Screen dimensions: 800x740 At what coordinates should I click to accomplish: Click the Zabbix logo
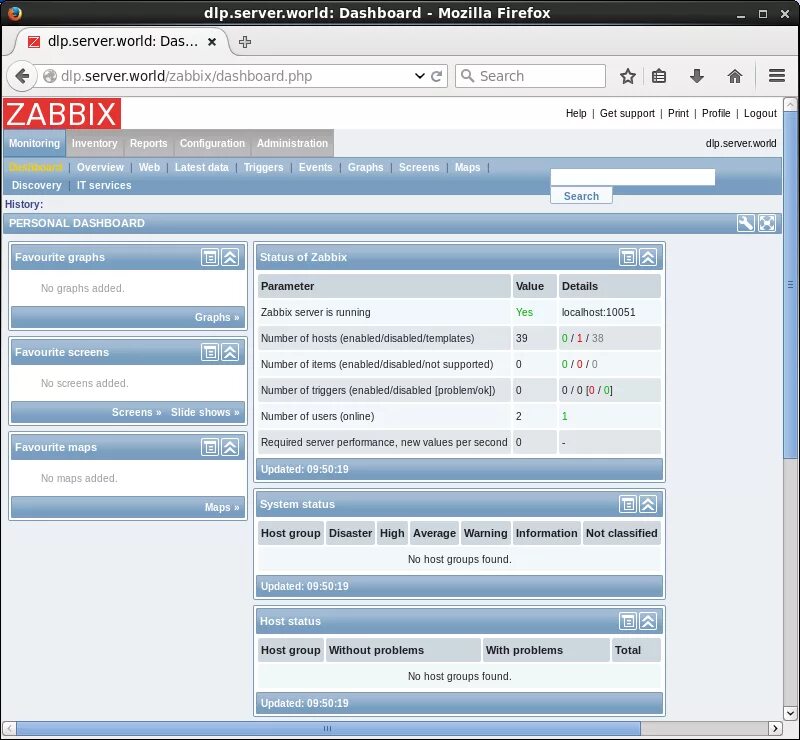click(62, 113)
